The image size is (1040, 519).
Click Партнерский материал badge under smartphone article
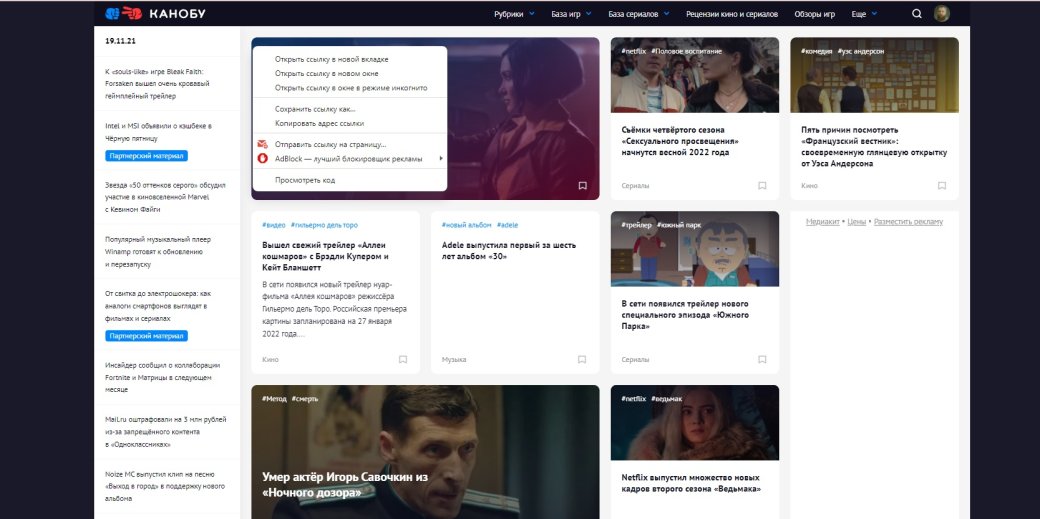146,336
